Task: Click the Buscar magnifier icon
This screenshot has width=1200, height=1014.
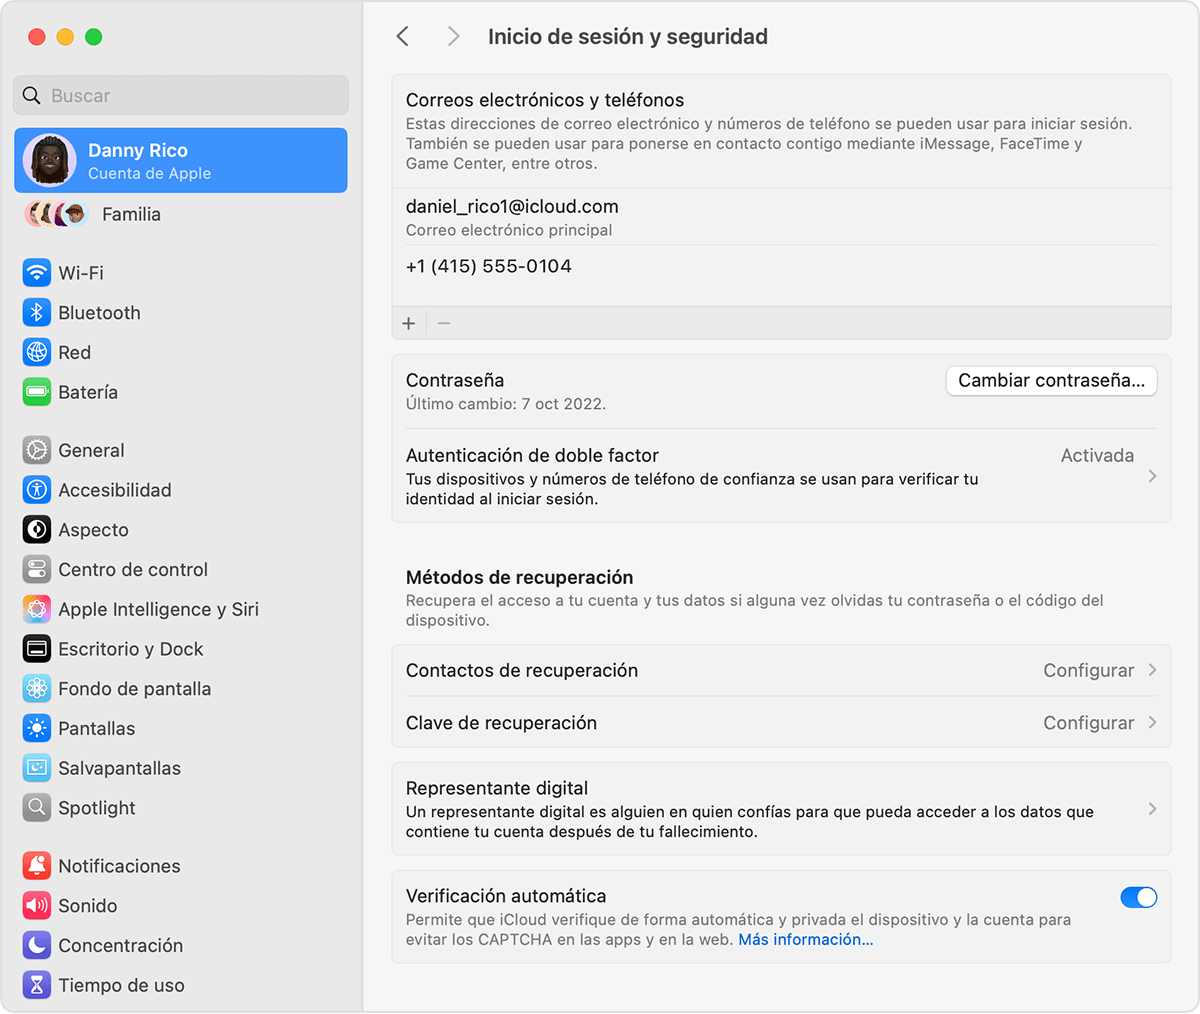Action: 32,95
